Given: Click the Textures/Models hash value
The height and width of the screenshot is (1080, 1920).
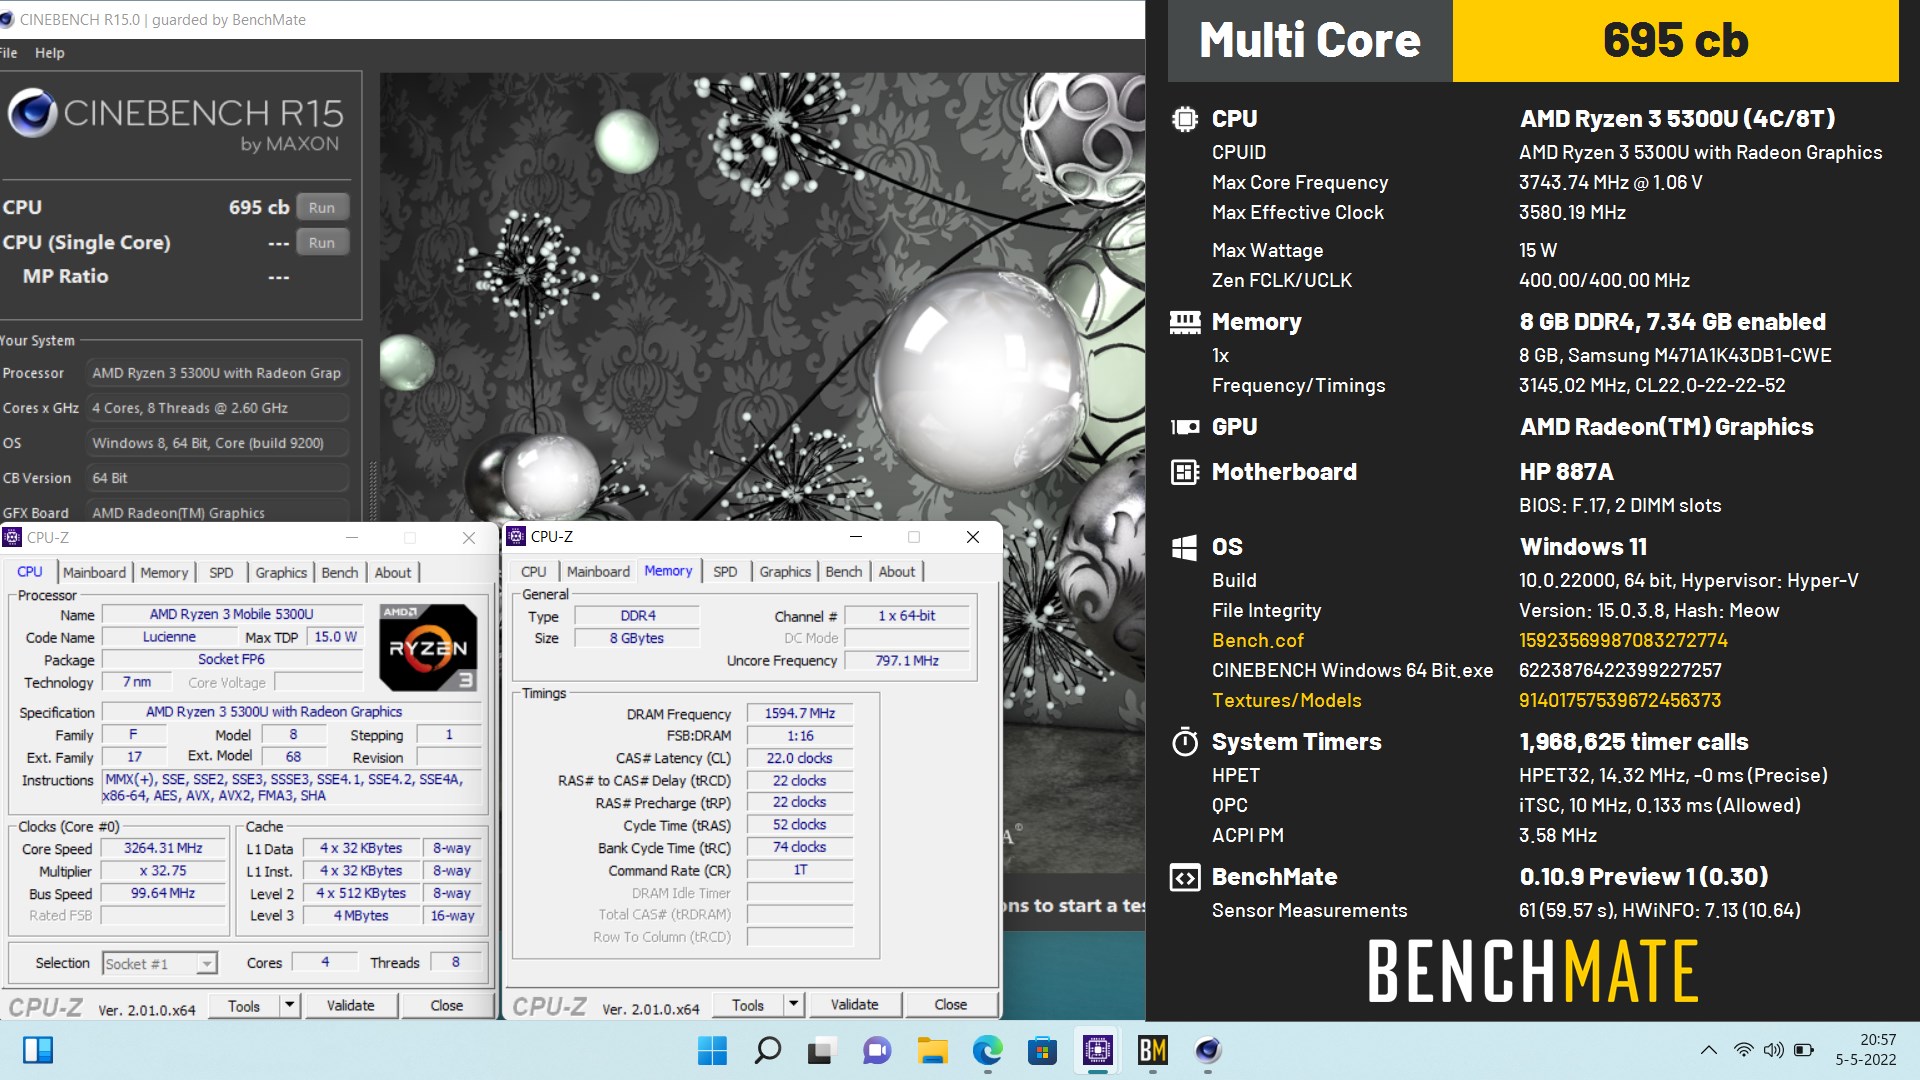Looking at the screenshot, I should coord(1620,701).
